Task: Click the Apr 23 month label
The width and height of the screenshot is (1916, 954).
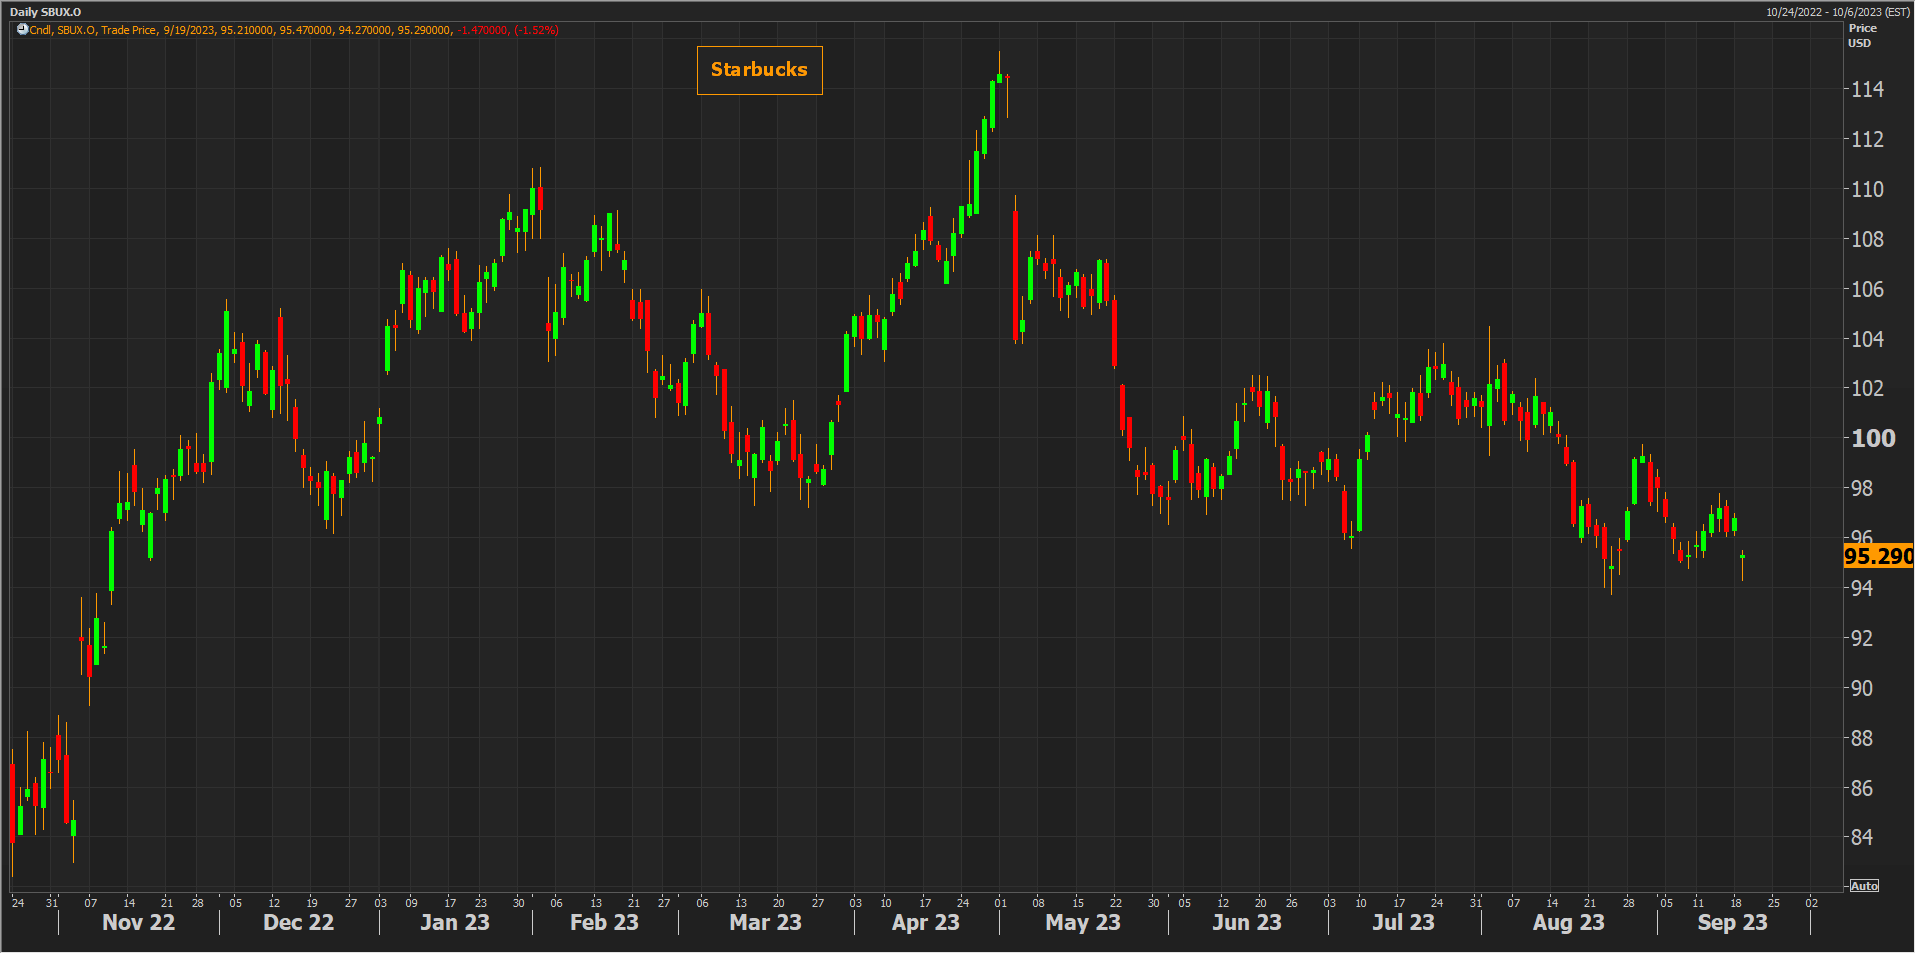Action: tap(926, 923)
